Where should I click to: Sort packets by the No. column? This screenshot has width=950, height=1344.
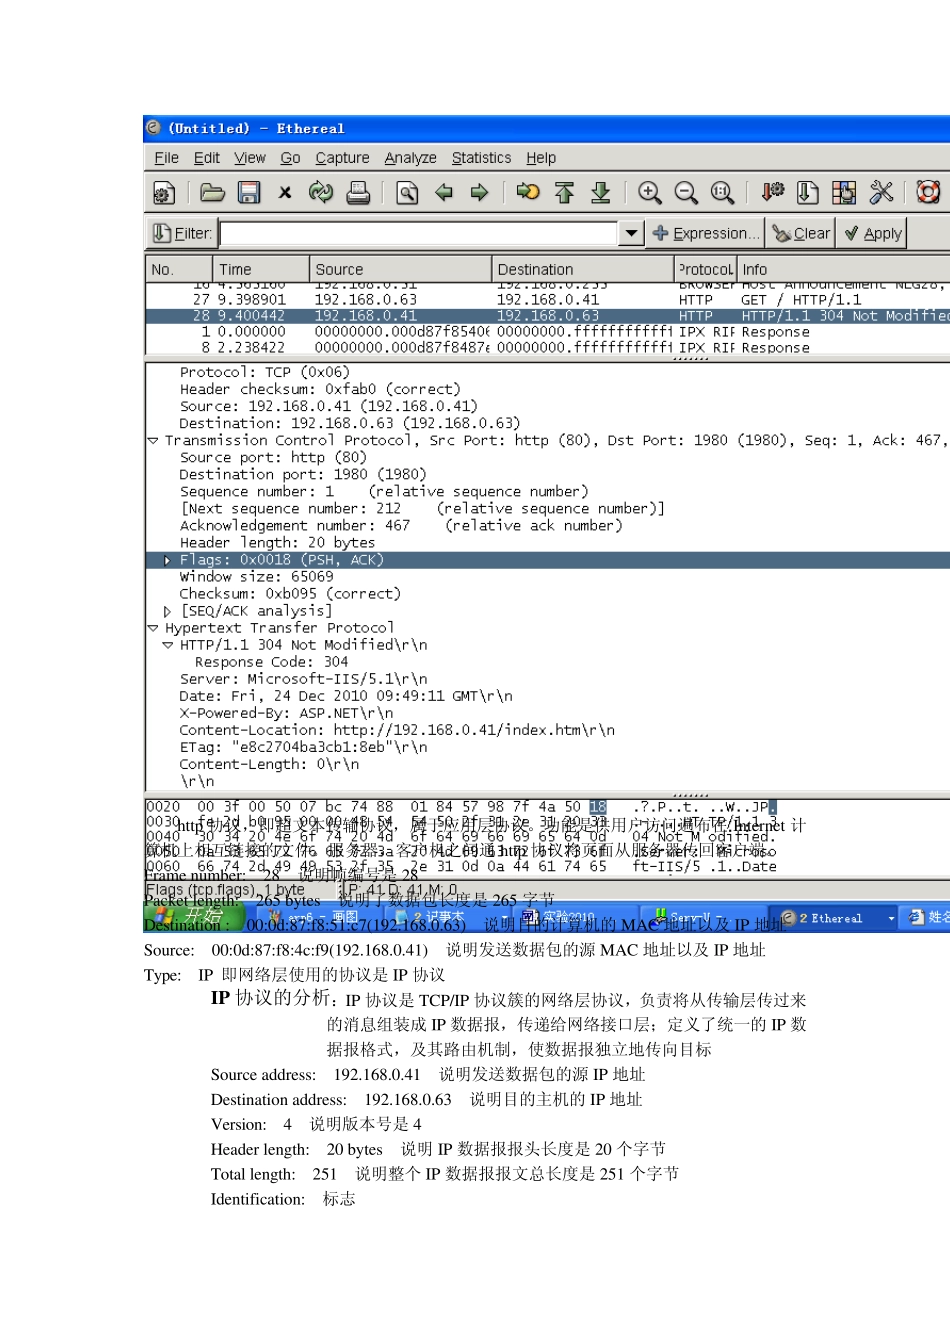(179, 270)
